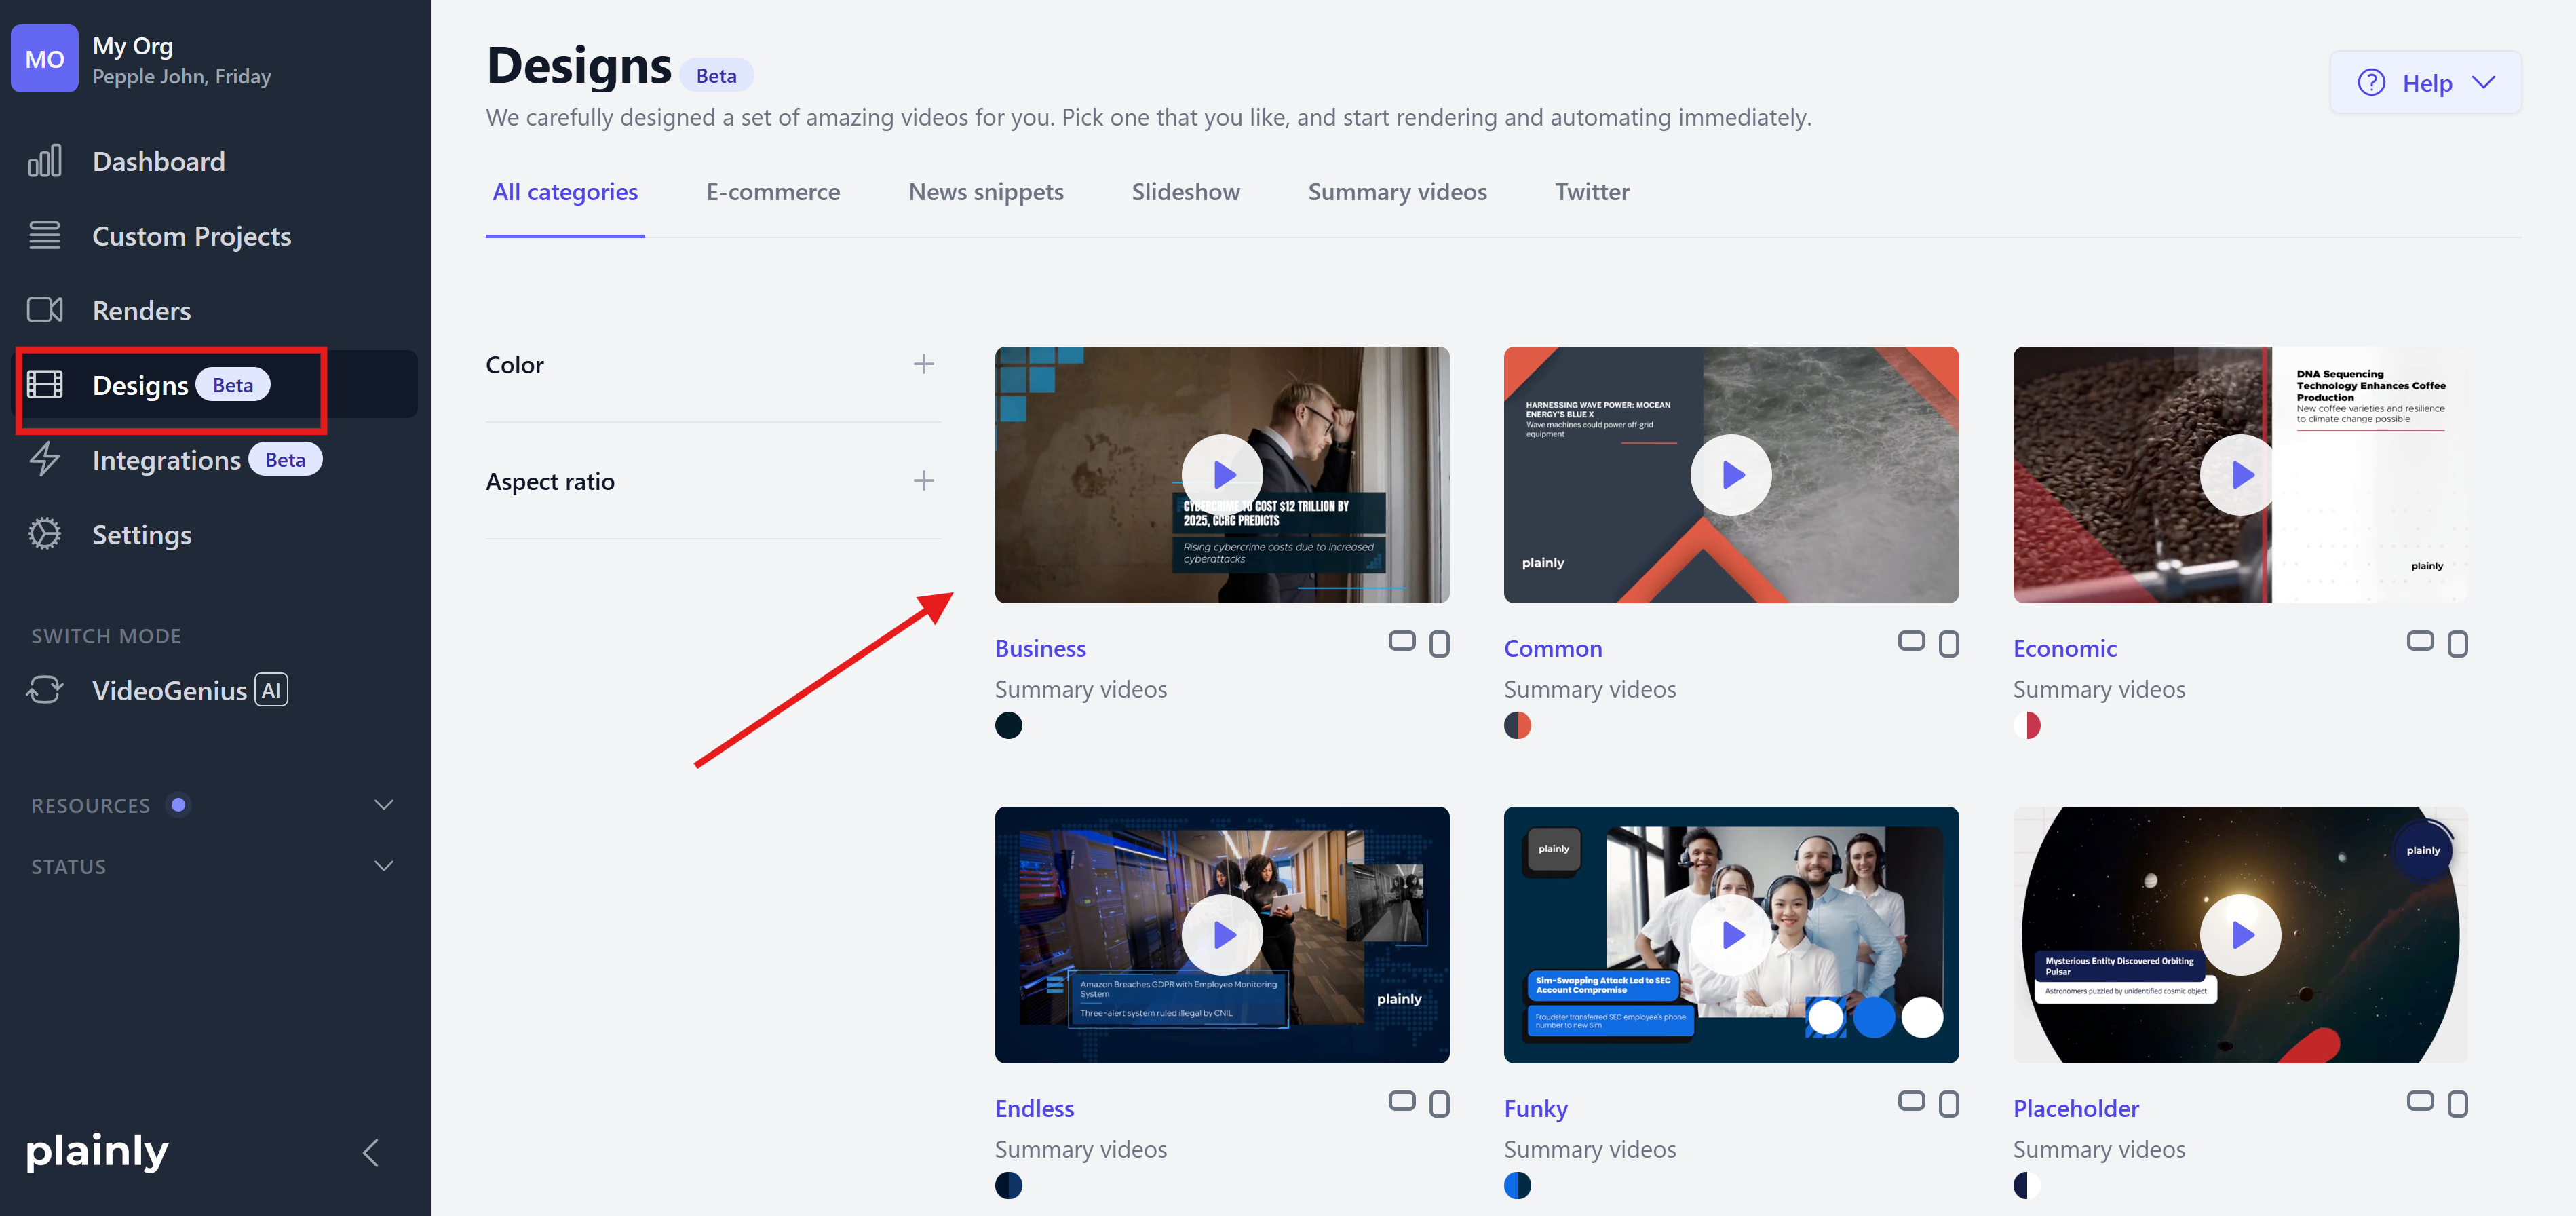Expand the Color filter section
Screen dimensions: 2576x1216
click(923, 364)
